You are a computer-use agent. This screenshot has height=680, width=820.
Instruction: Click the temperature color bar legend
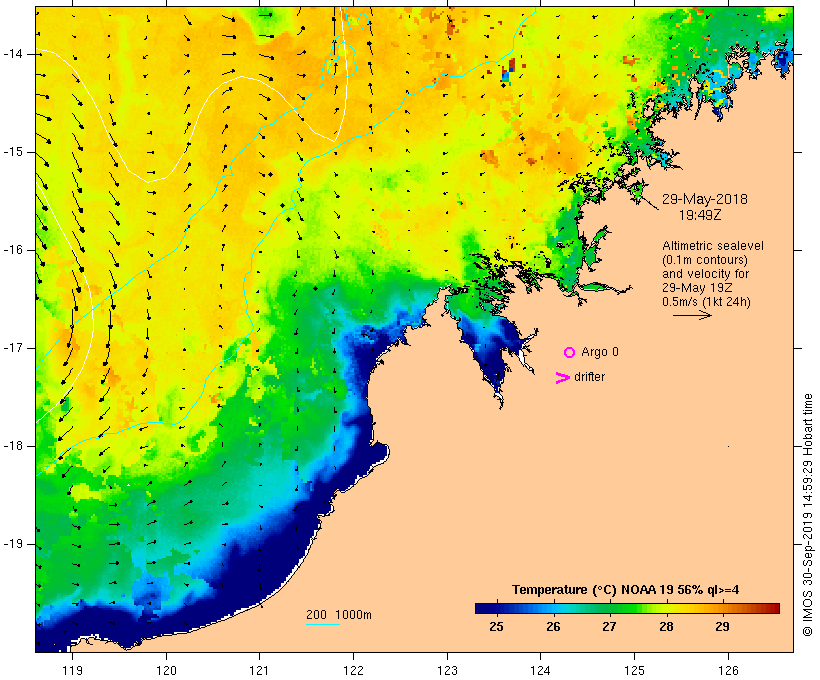(627, 608)
